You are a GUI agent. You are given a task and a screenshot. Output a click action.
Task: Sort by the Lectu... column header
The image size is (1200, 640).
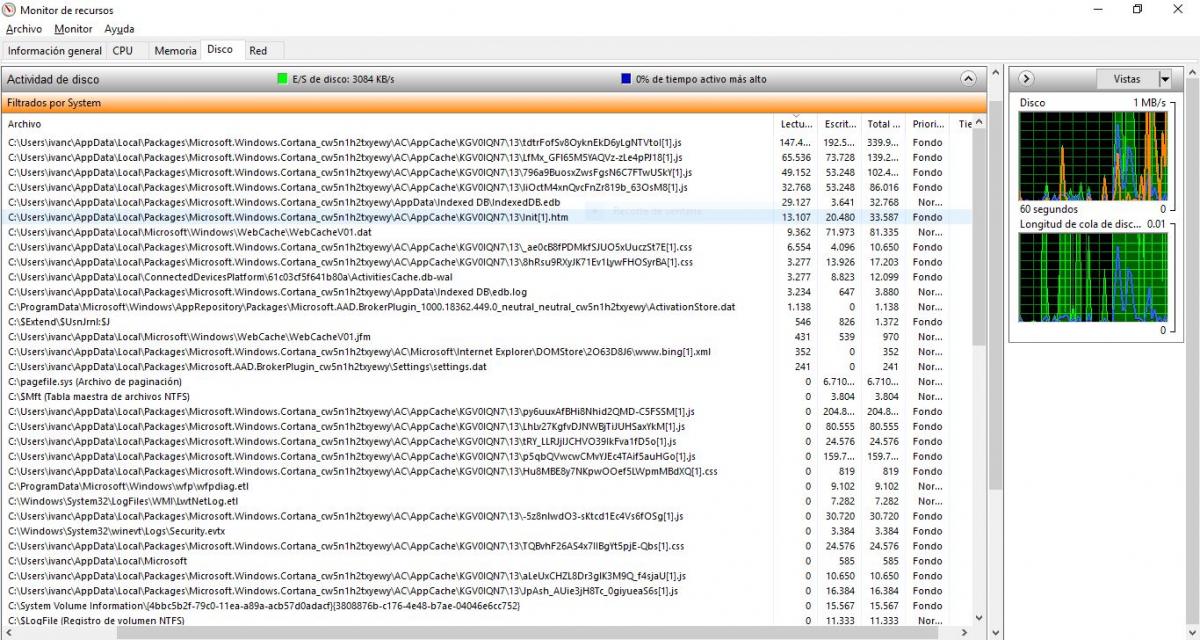tap(797, 124)
